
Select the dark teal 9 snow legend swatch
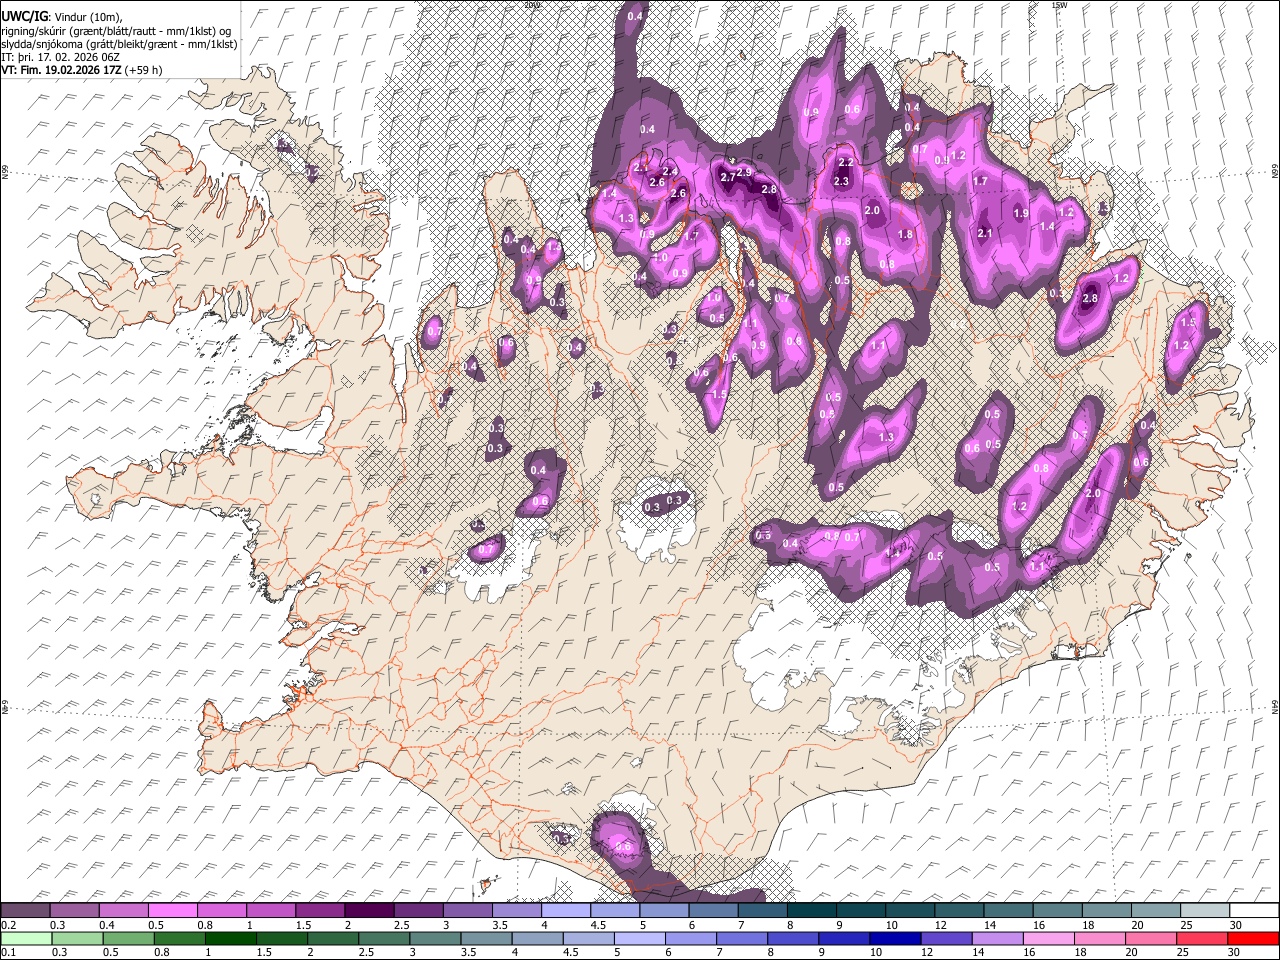coord(861,910)
